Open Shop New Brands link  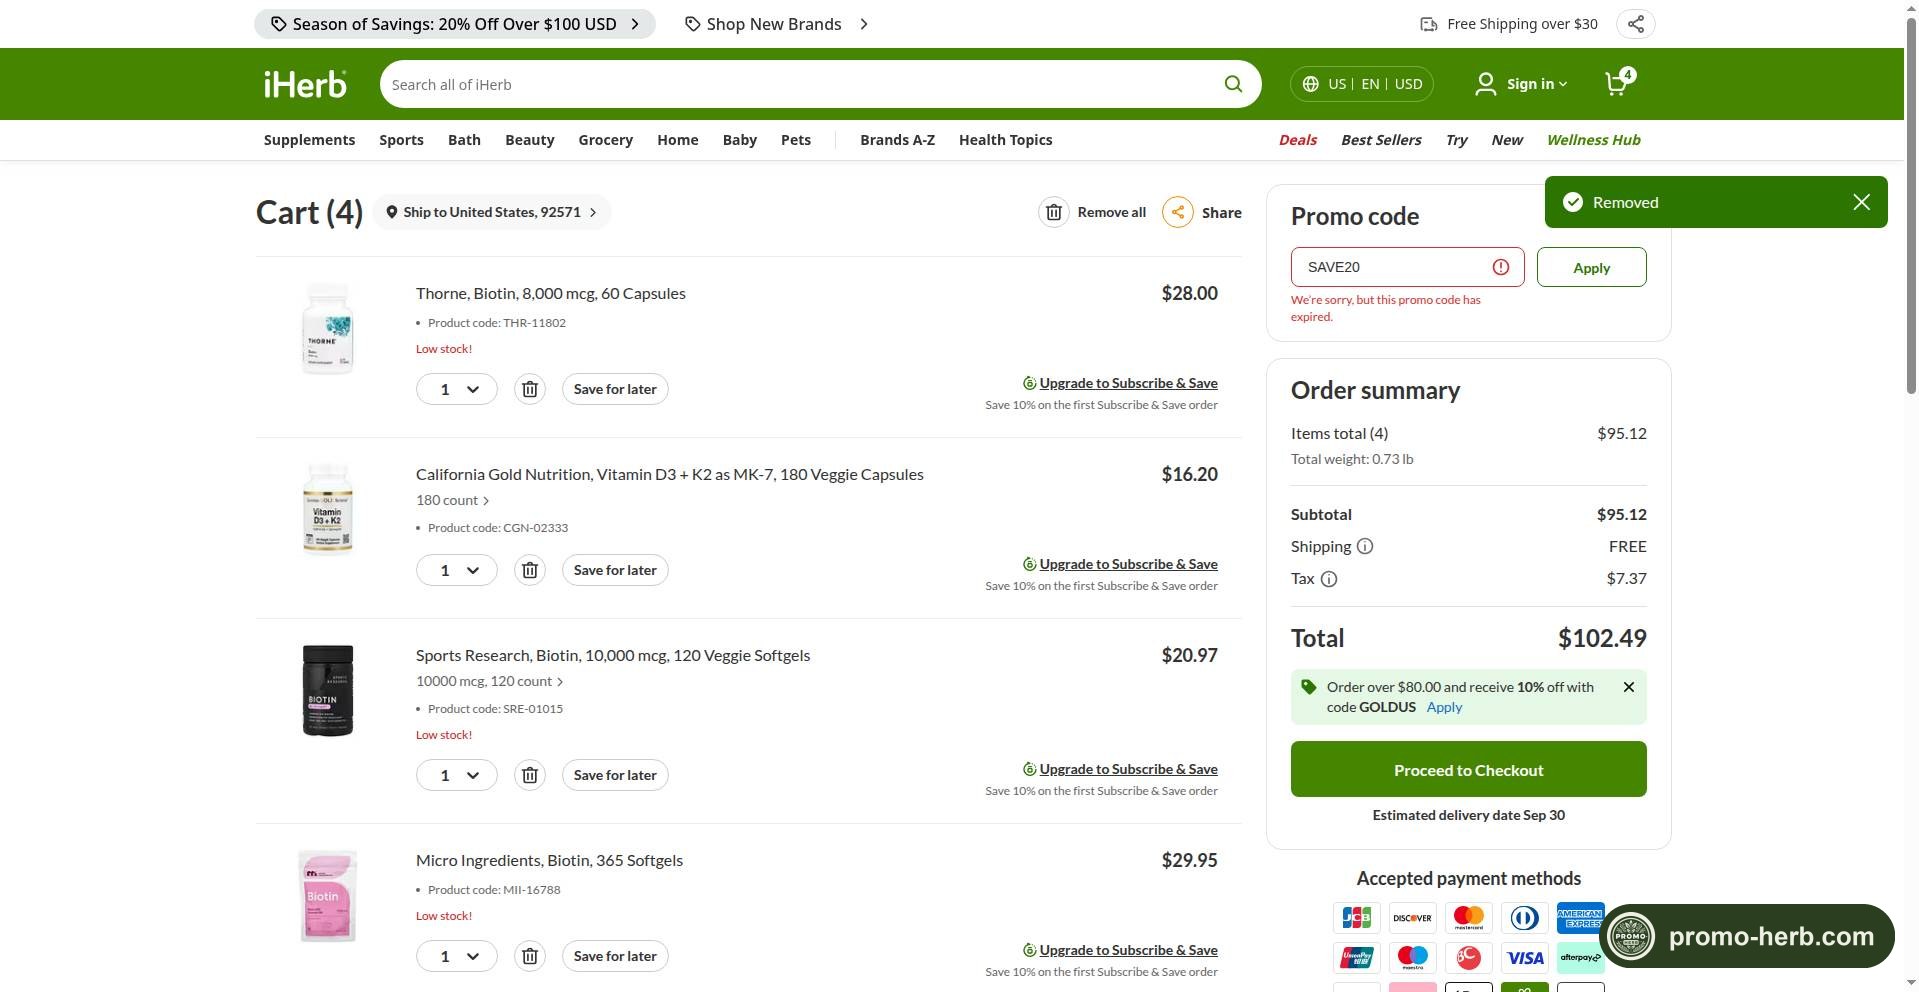[x=777, y=24]
